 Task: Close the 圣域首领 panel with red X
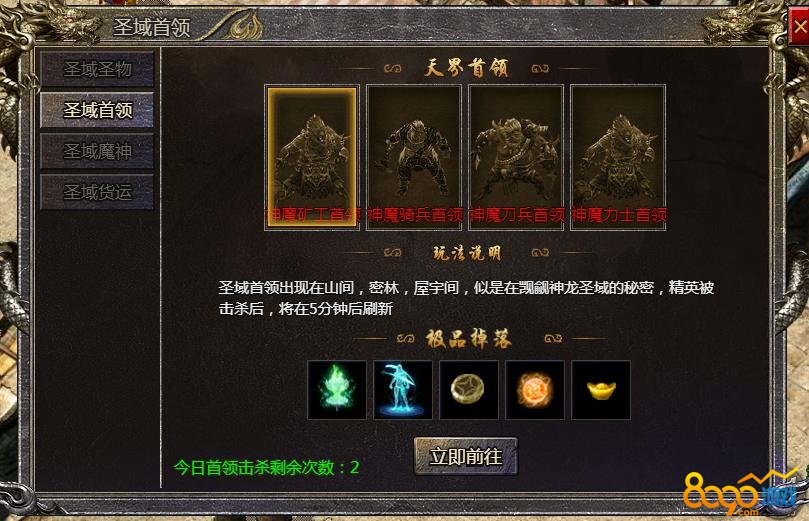(x=799, y=27)
